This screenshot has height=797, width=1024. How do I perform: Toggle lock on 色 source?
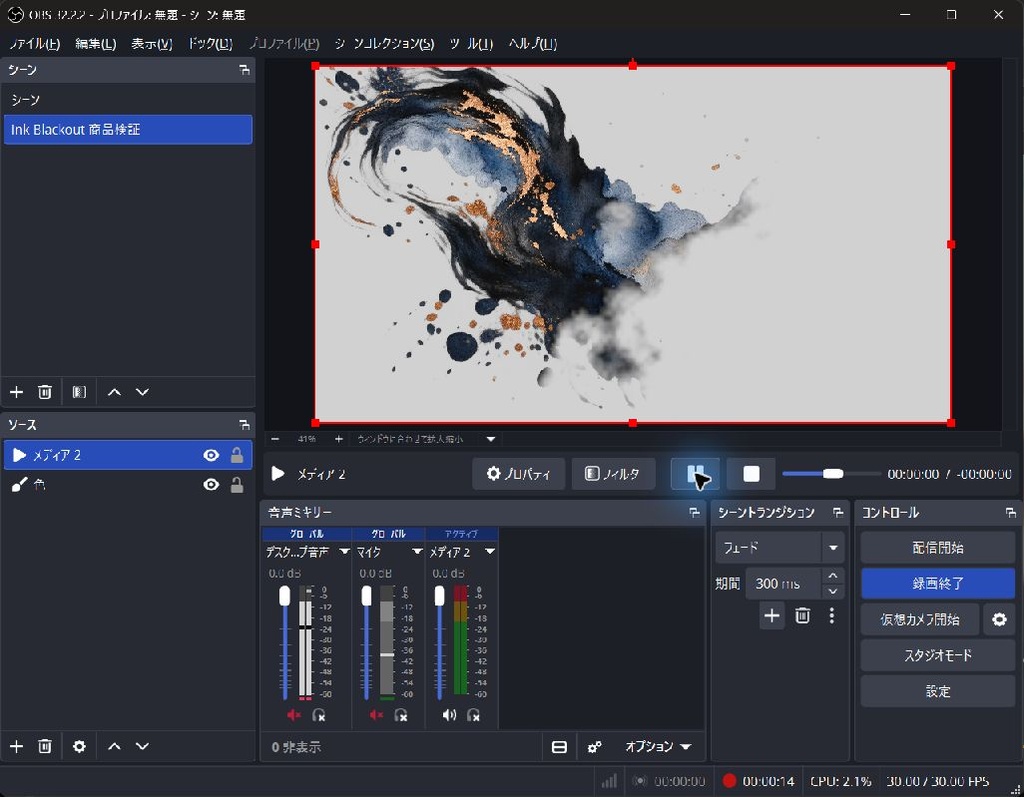pos(237,485)
